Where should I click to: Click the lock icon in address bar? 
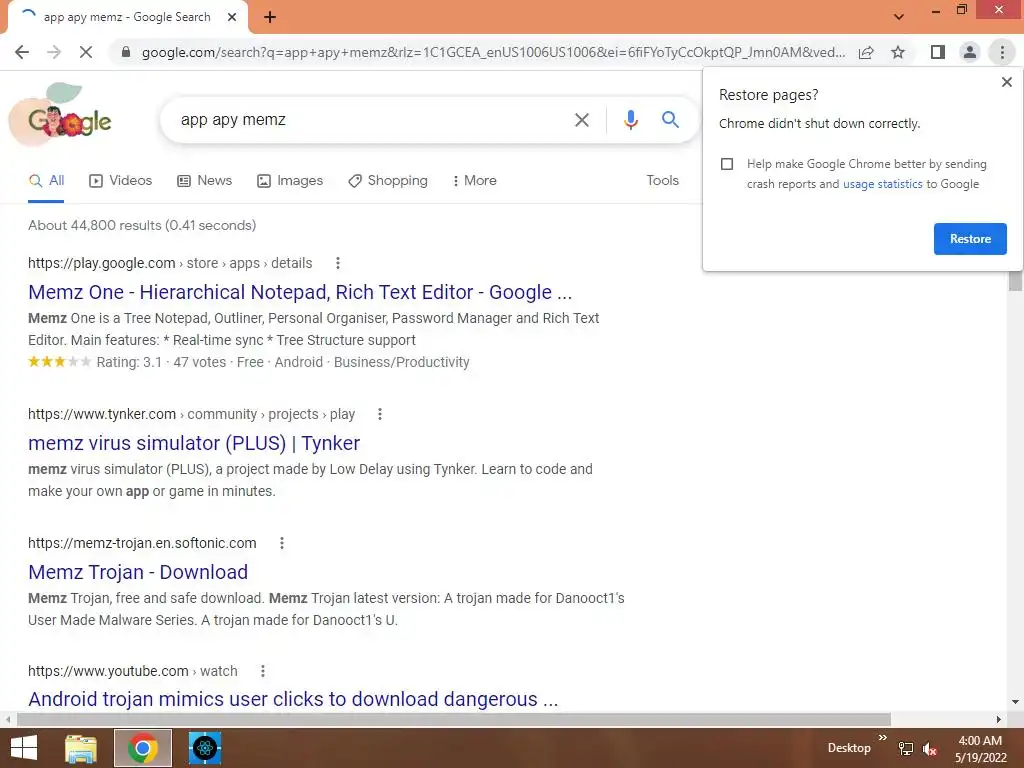126,52
